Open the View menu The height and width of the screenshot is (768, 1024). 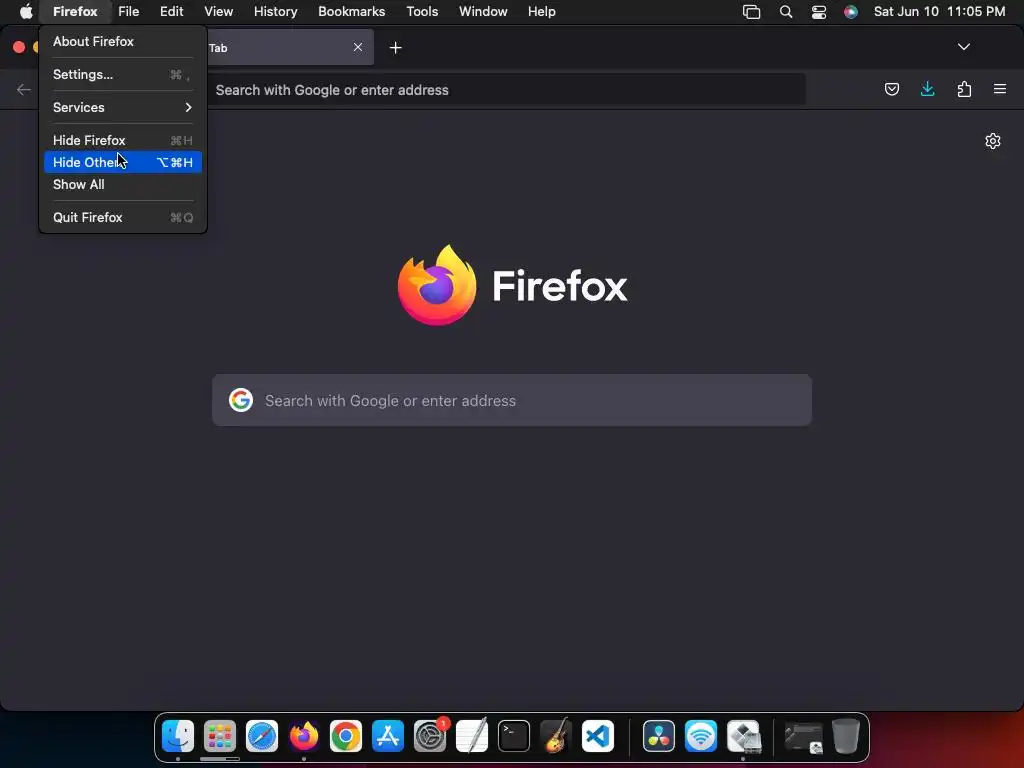tap(218, 11)
